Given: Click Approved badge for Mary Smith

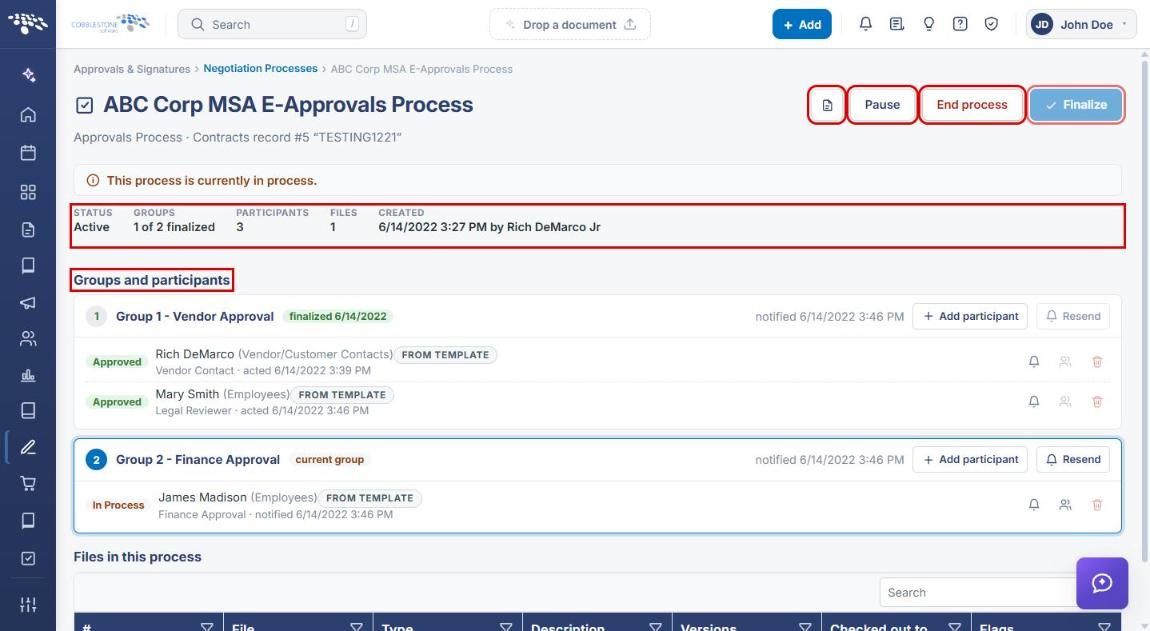Looking at the screenshot, I should (117, 401).
